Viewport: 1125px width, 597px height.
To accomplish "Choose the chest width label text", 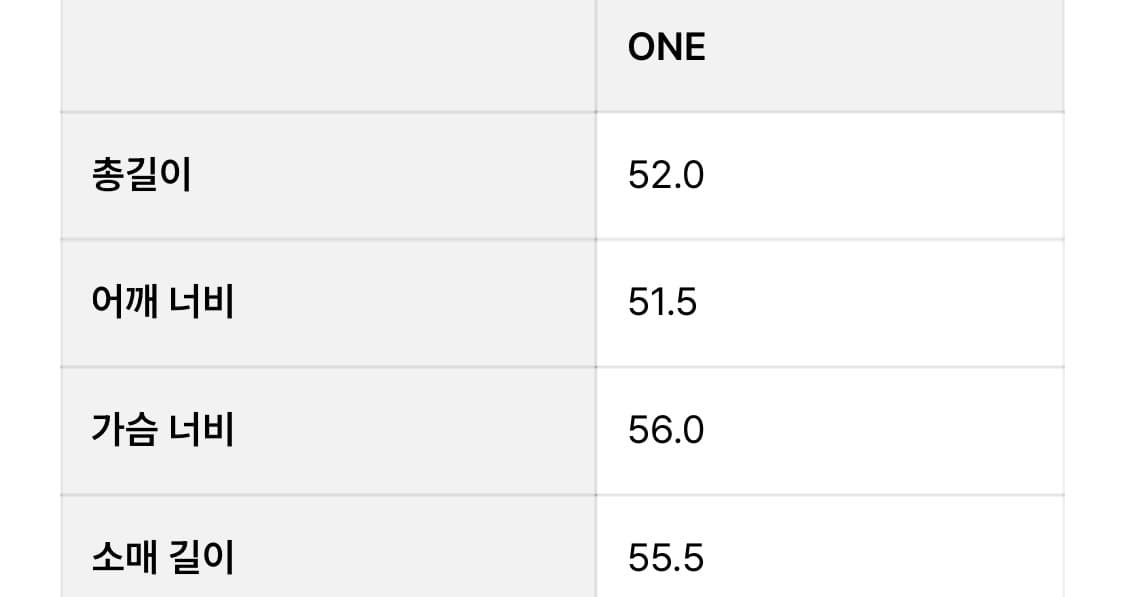I will [x=162, y=431].
